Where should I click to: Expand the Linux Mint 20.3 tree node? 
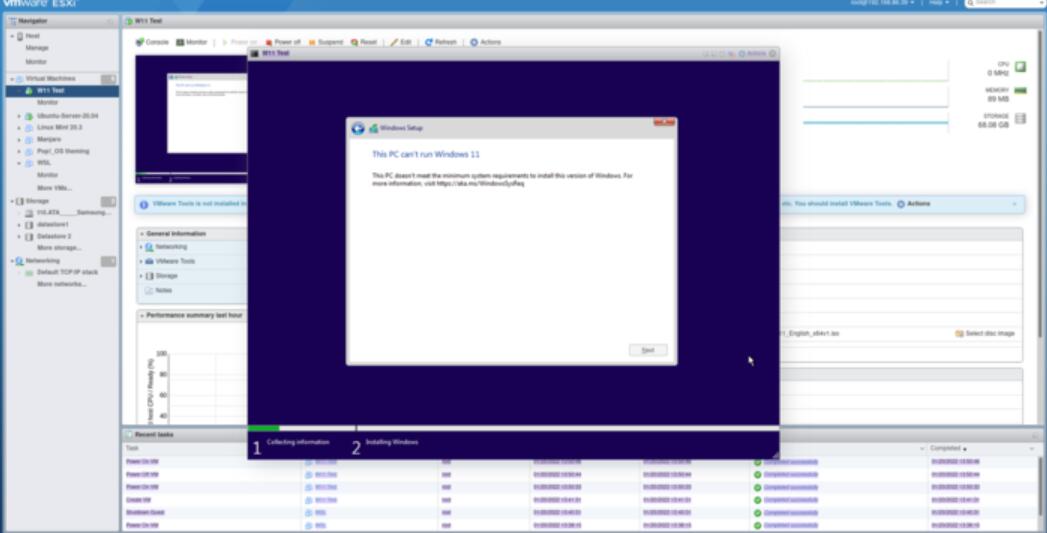tap(19, 128)
